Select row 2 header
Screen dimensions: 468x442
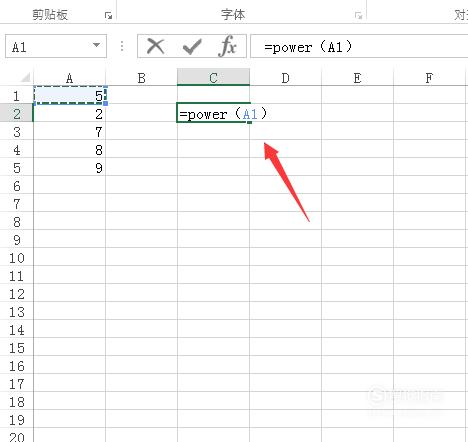tap(16, 114)
